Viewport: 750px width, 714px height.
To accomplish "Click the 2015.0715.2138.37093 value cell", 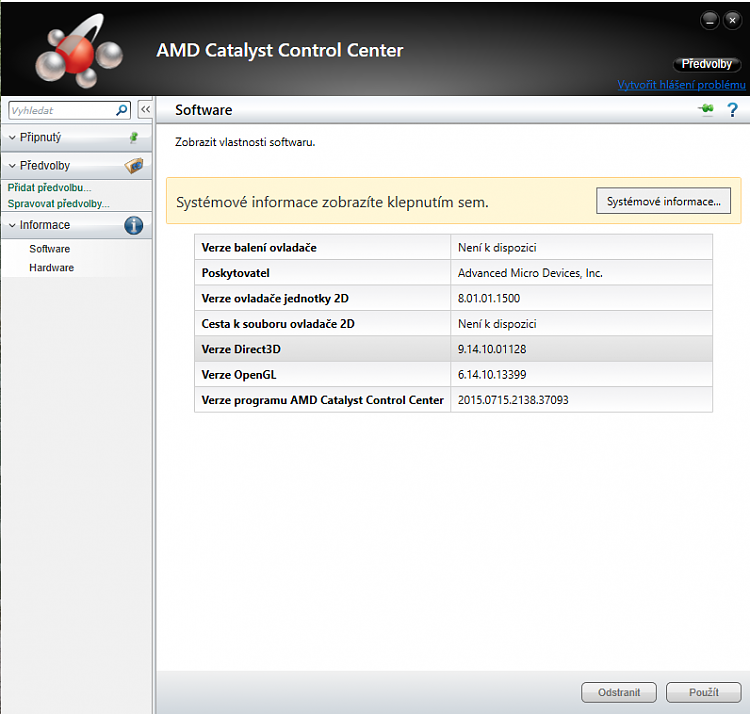I will tap(581, 400).
